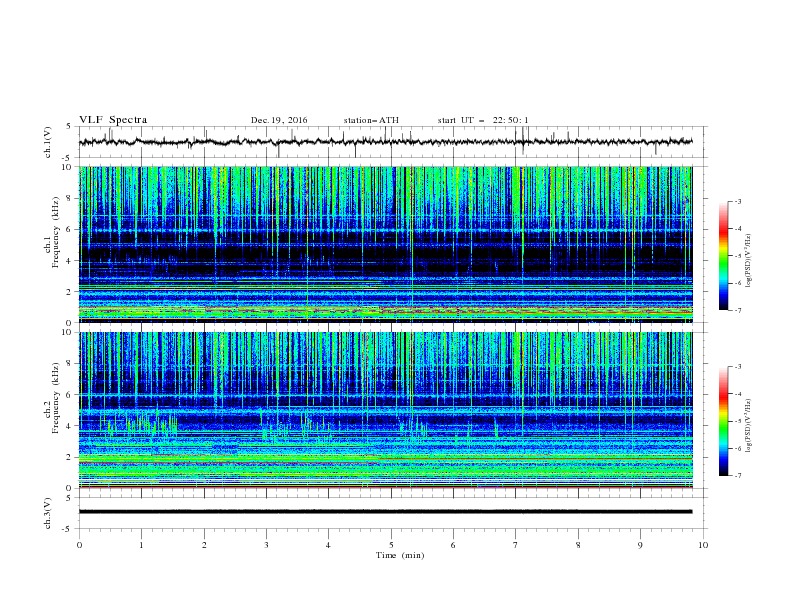Viewport: 792px width, 612px height.
Task: Click the "-7" tick on ch.1 colorbar
Action: (737, 310)
